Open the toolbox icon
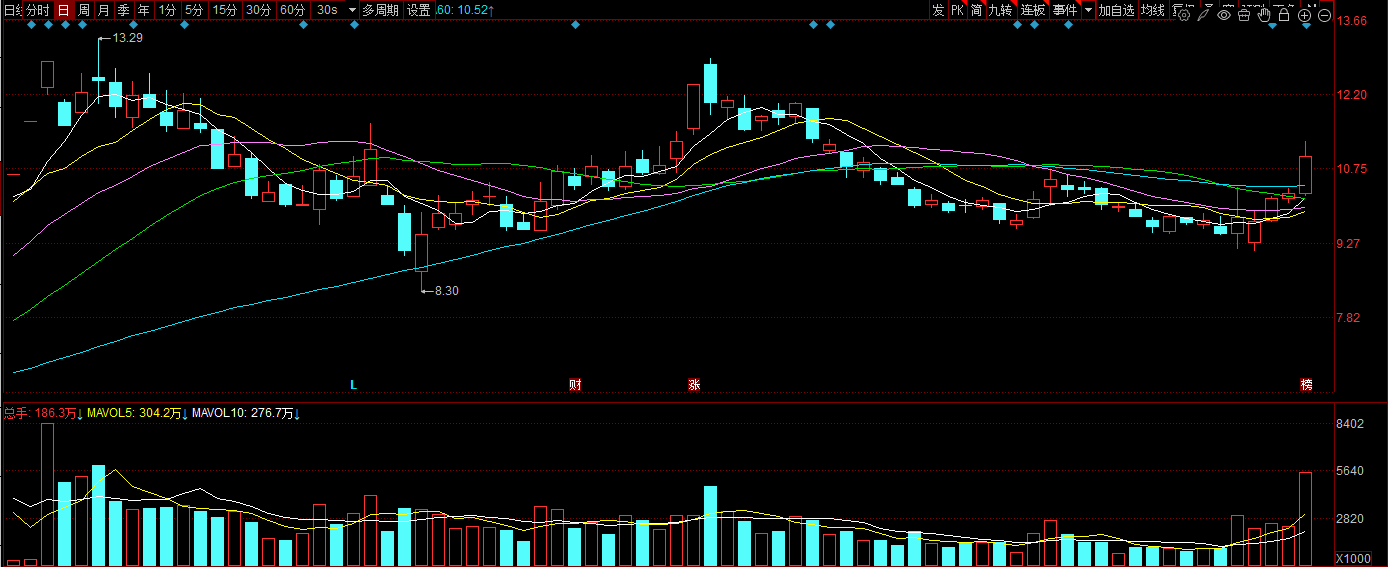Viewport: 1388px width, 567px height. [x=1244, y=15]
